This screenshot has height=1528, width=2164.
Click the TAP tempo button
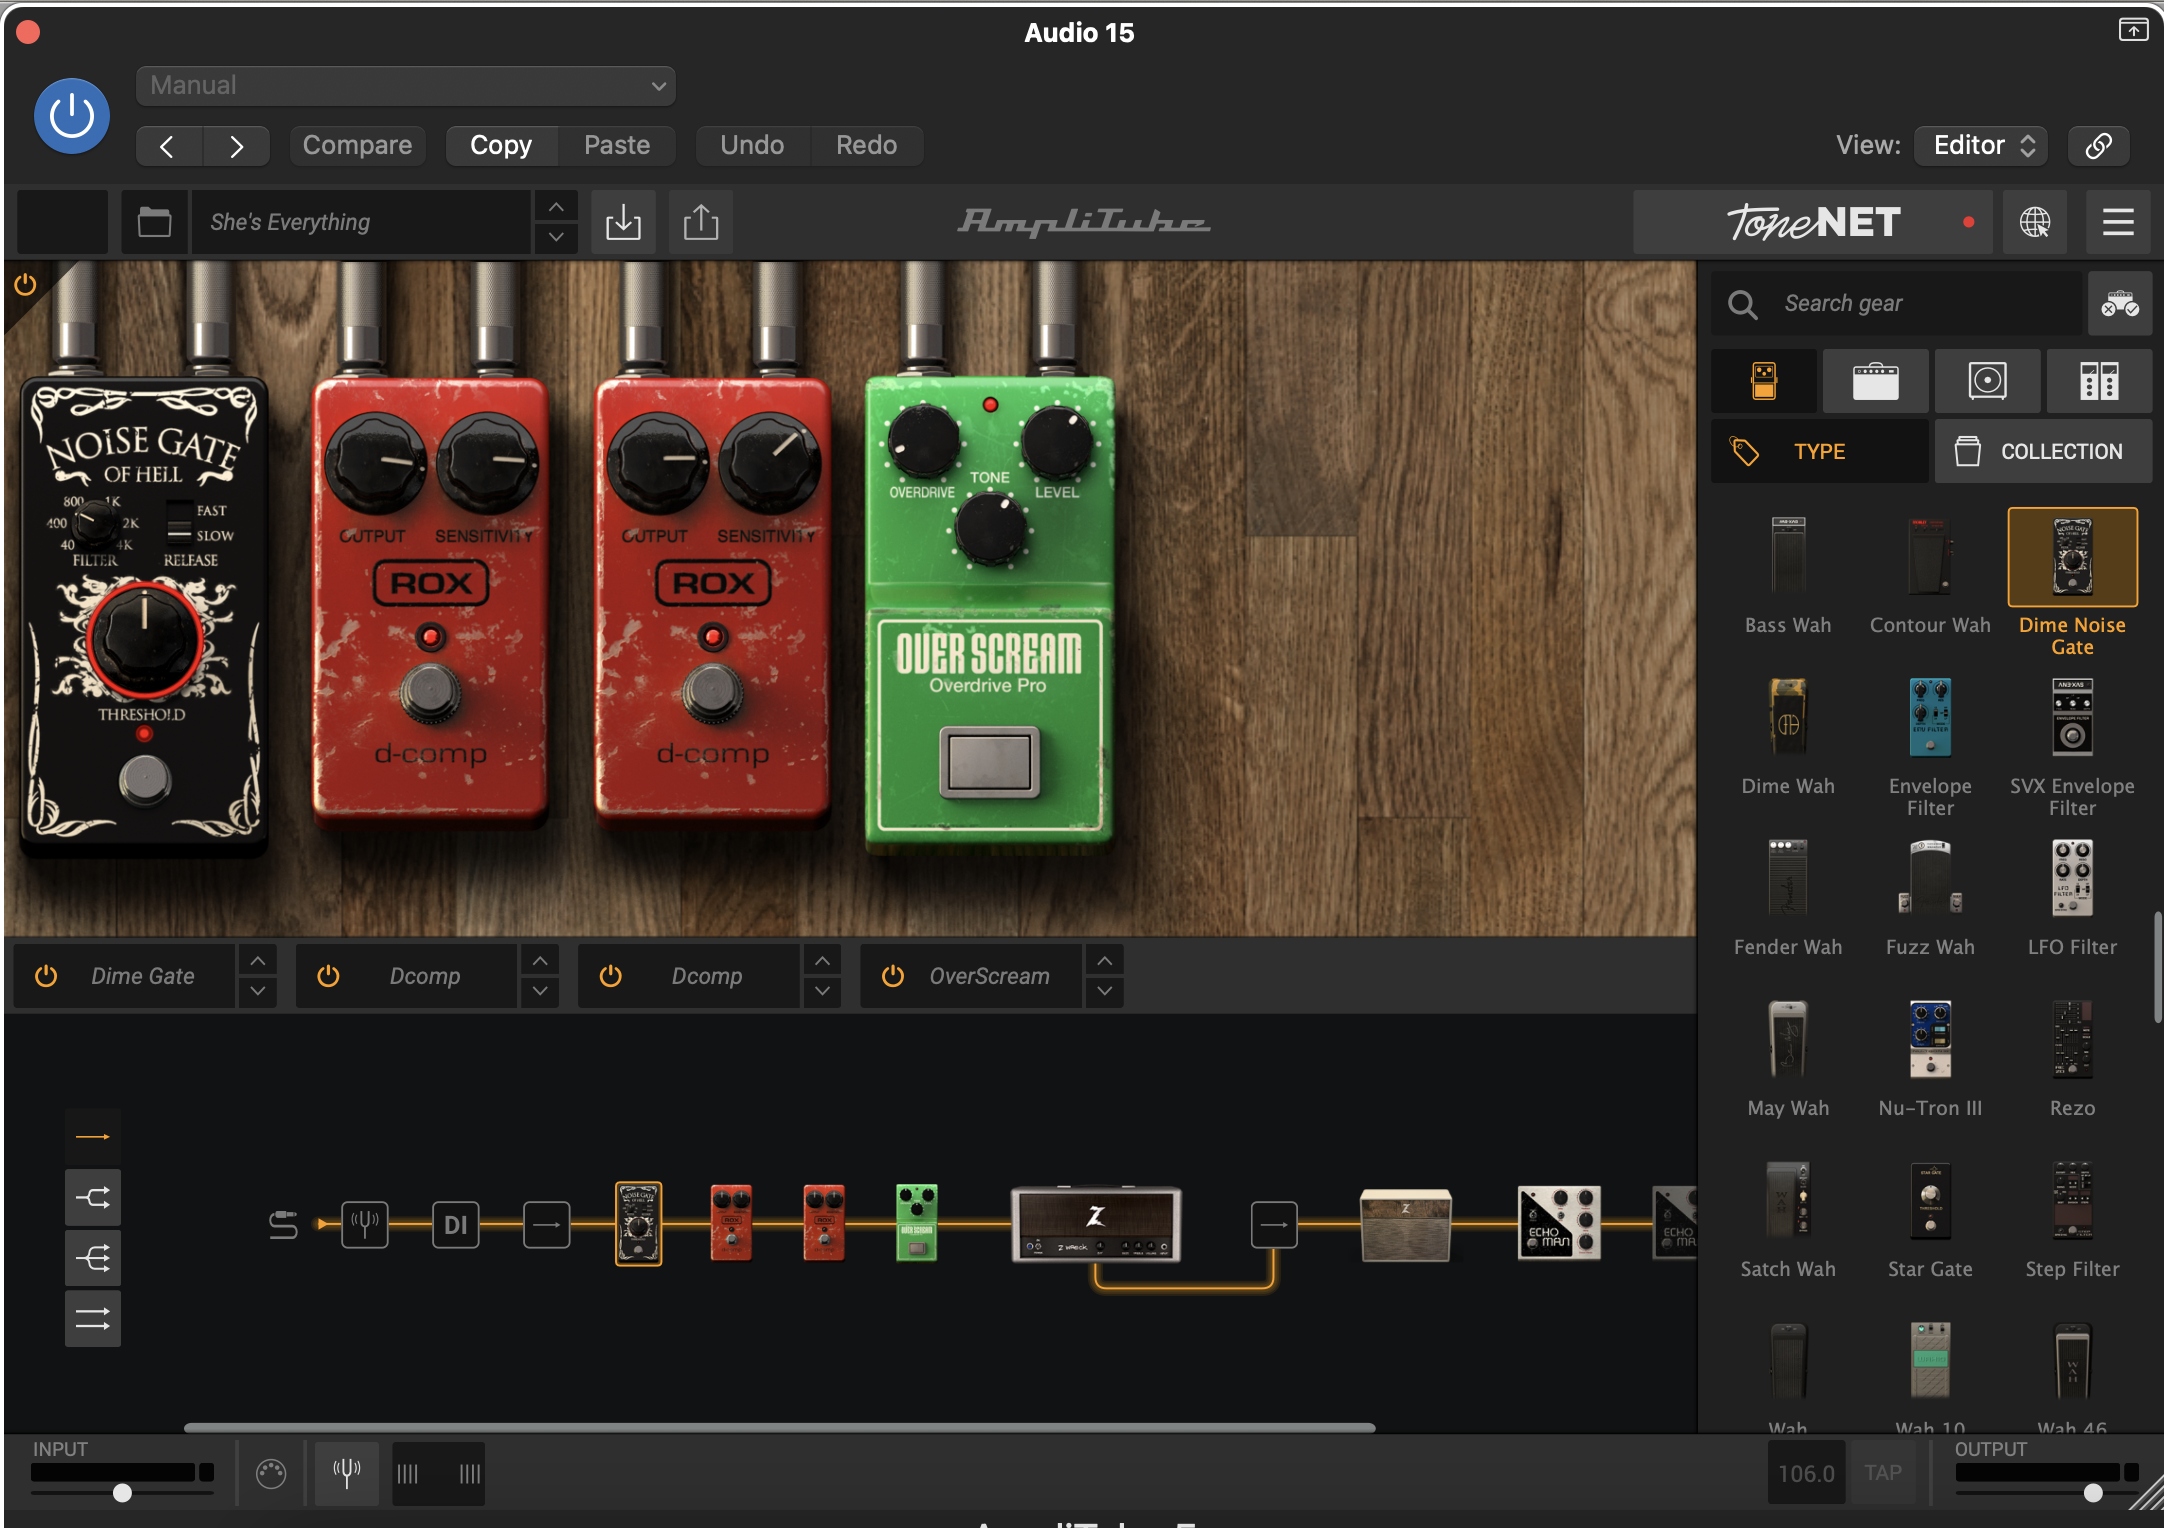[1883, 1473]
